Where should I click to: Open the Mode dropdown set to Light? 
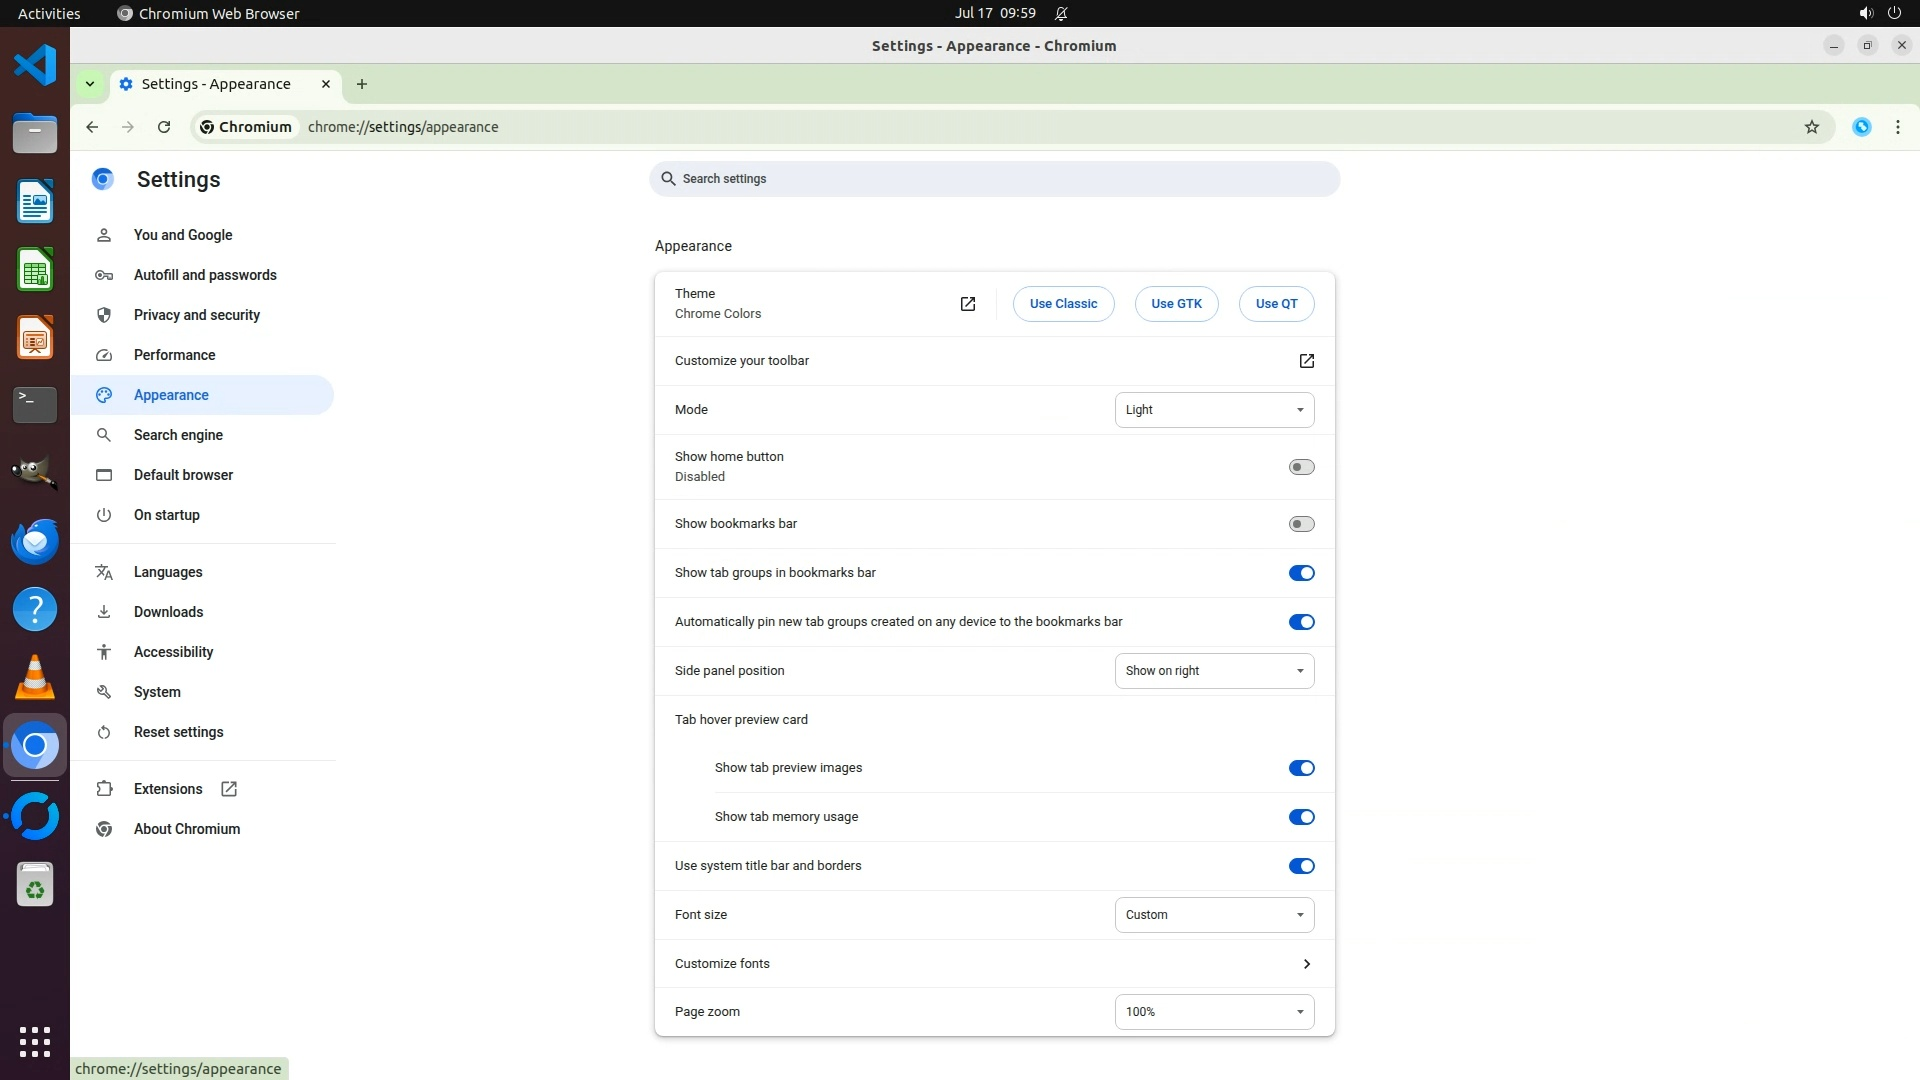point(1214,410)
